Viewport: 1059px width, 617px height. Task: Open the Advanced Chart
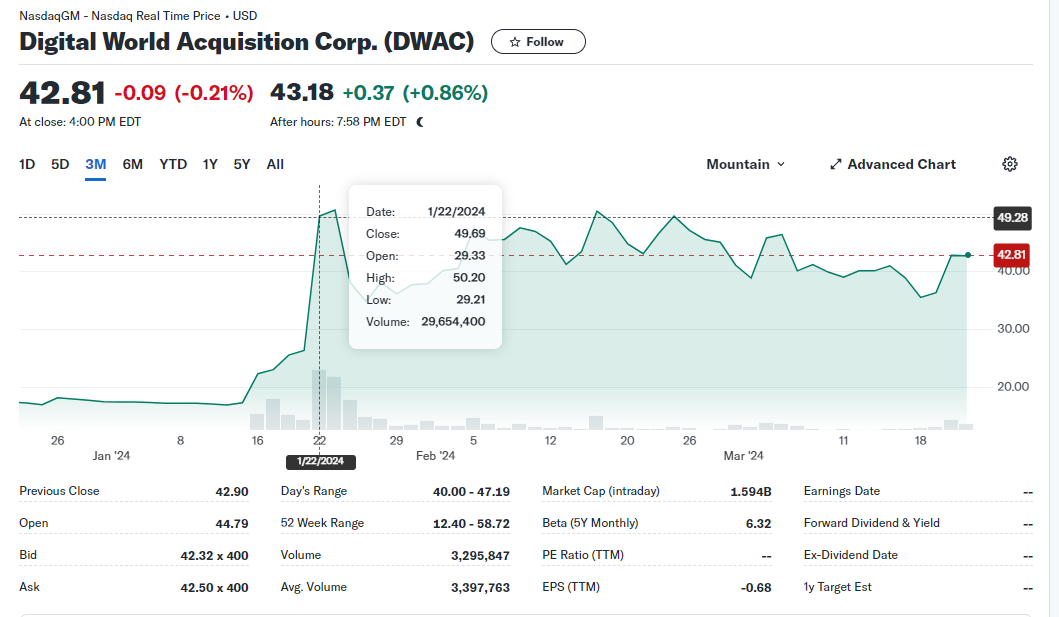coord(893,164)
